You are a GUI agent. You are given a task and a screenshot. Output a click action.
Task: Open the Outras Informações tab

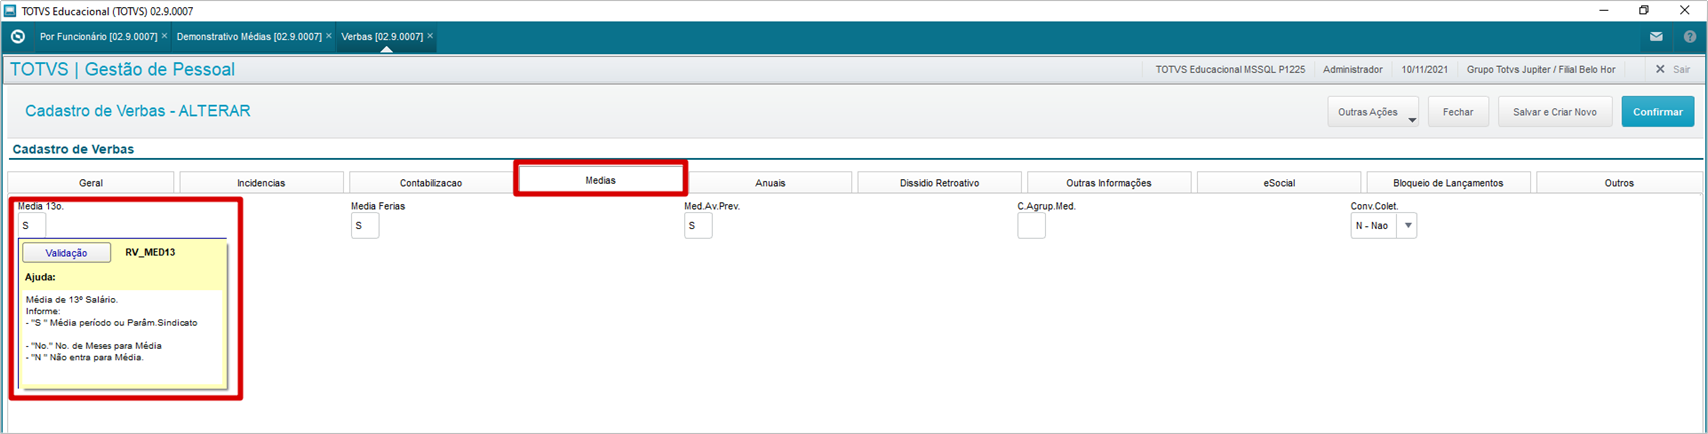tap(1109, 183)
